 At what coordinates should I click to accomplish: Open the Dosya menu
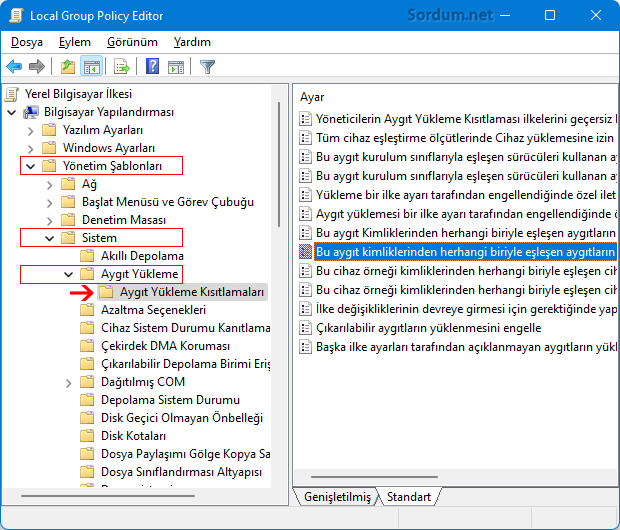(x=26, y=42)
